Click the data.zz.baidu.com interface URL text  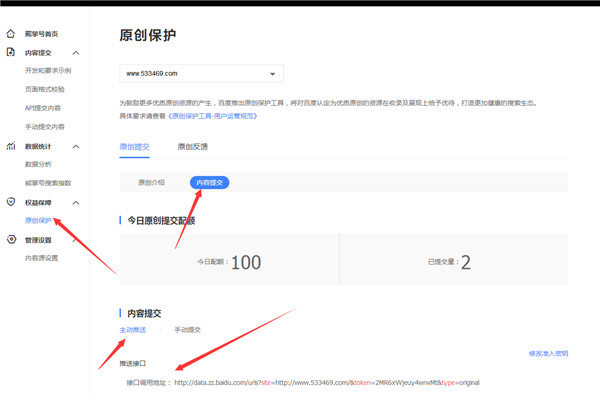[x=327, y=382]
